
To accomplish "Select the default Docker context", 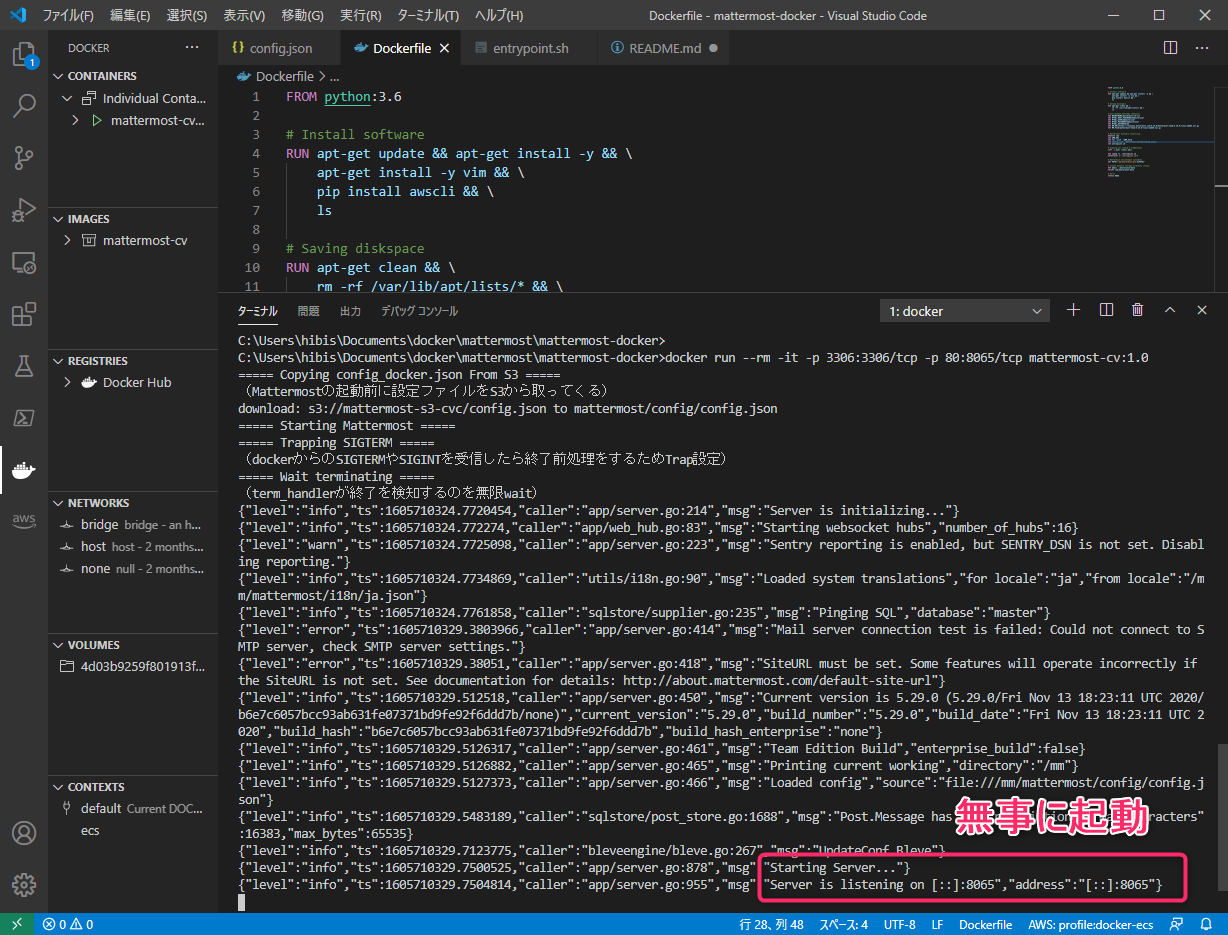I will [133, 809].
